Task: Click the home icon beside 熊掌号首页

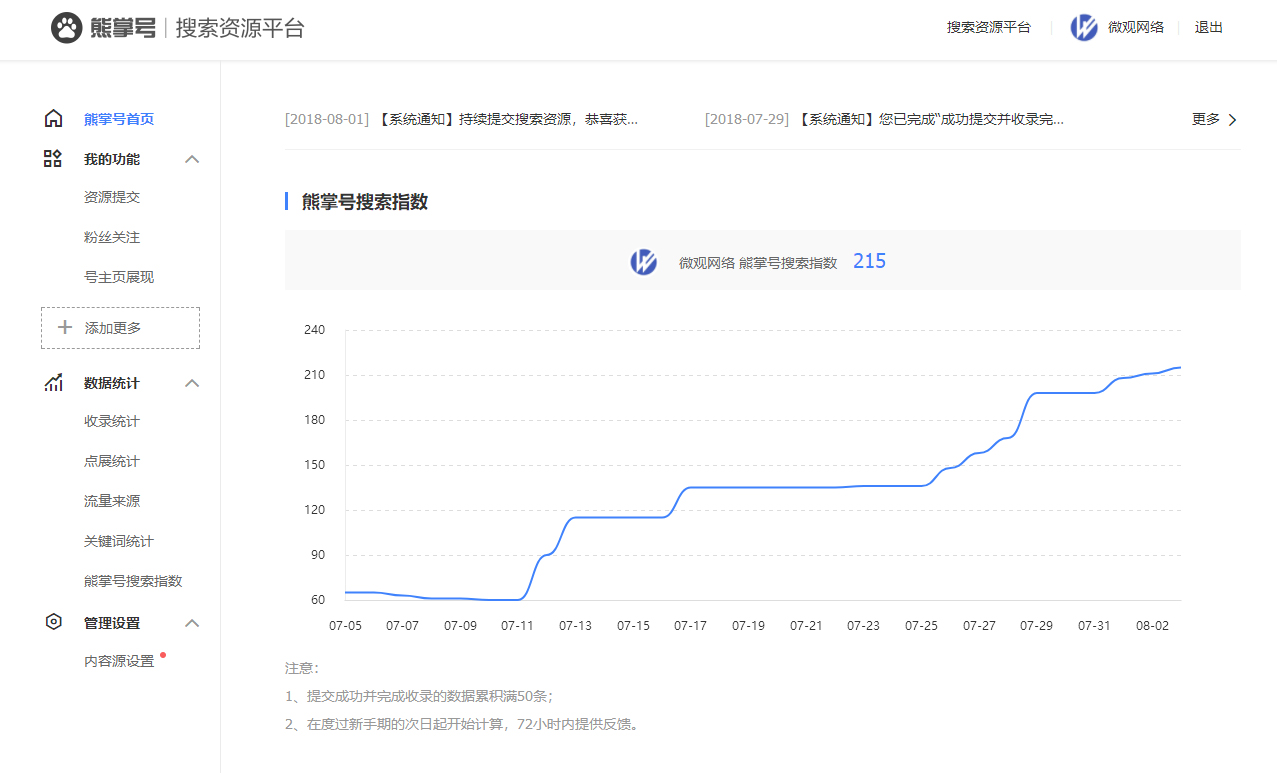Action: [54, 119]
